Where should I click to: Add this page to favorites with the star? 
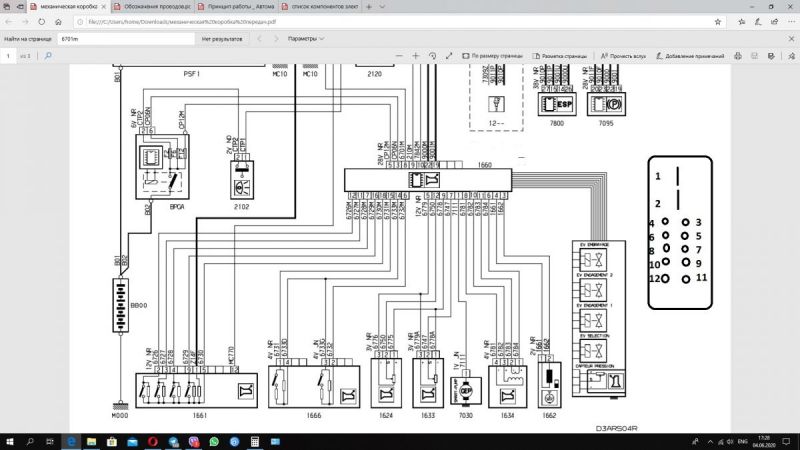(x=718, y=22)
